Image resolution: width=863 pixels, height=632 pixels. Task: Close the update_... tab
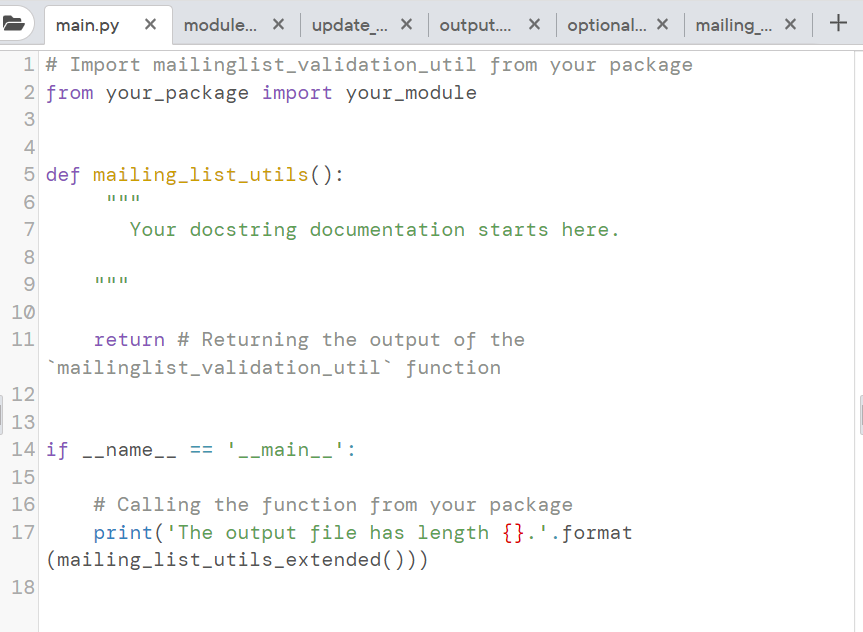406,24
